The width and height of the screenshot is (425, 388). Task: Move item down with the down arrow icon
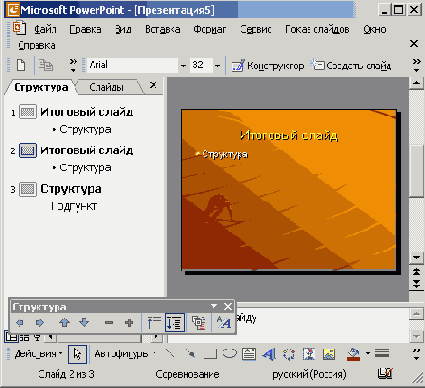pyautogui.click(x=85, y=323)
